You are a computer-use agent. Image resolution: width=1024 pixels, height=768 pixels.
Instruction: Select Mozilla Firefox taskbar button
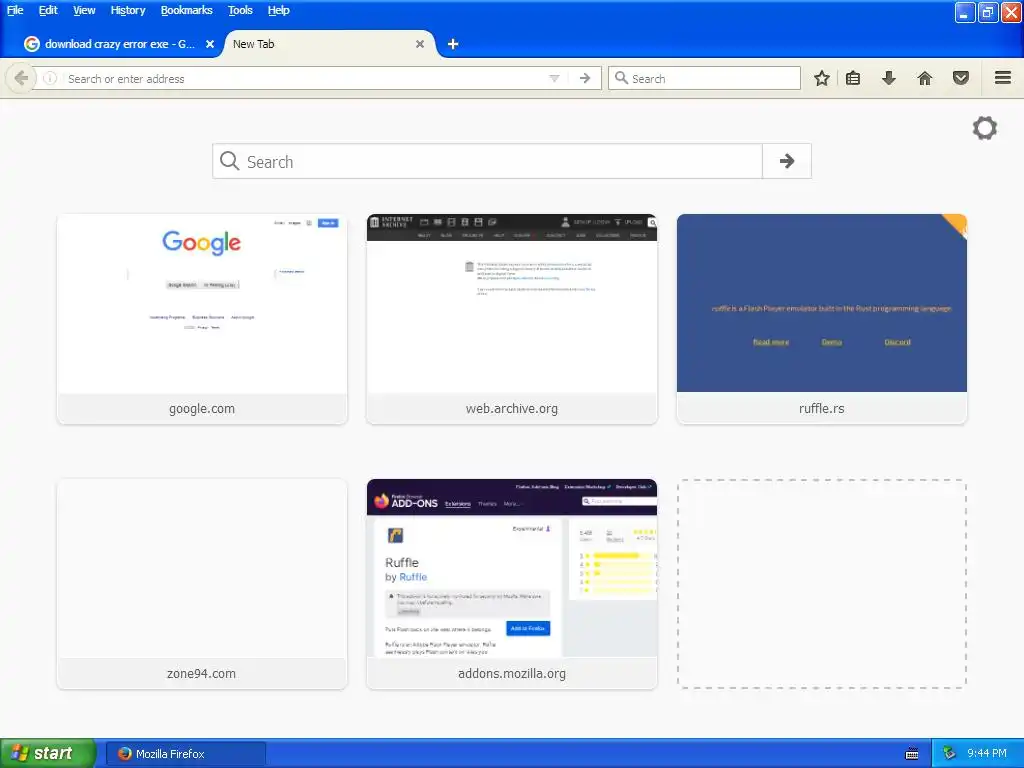click(x=185, y=754)
